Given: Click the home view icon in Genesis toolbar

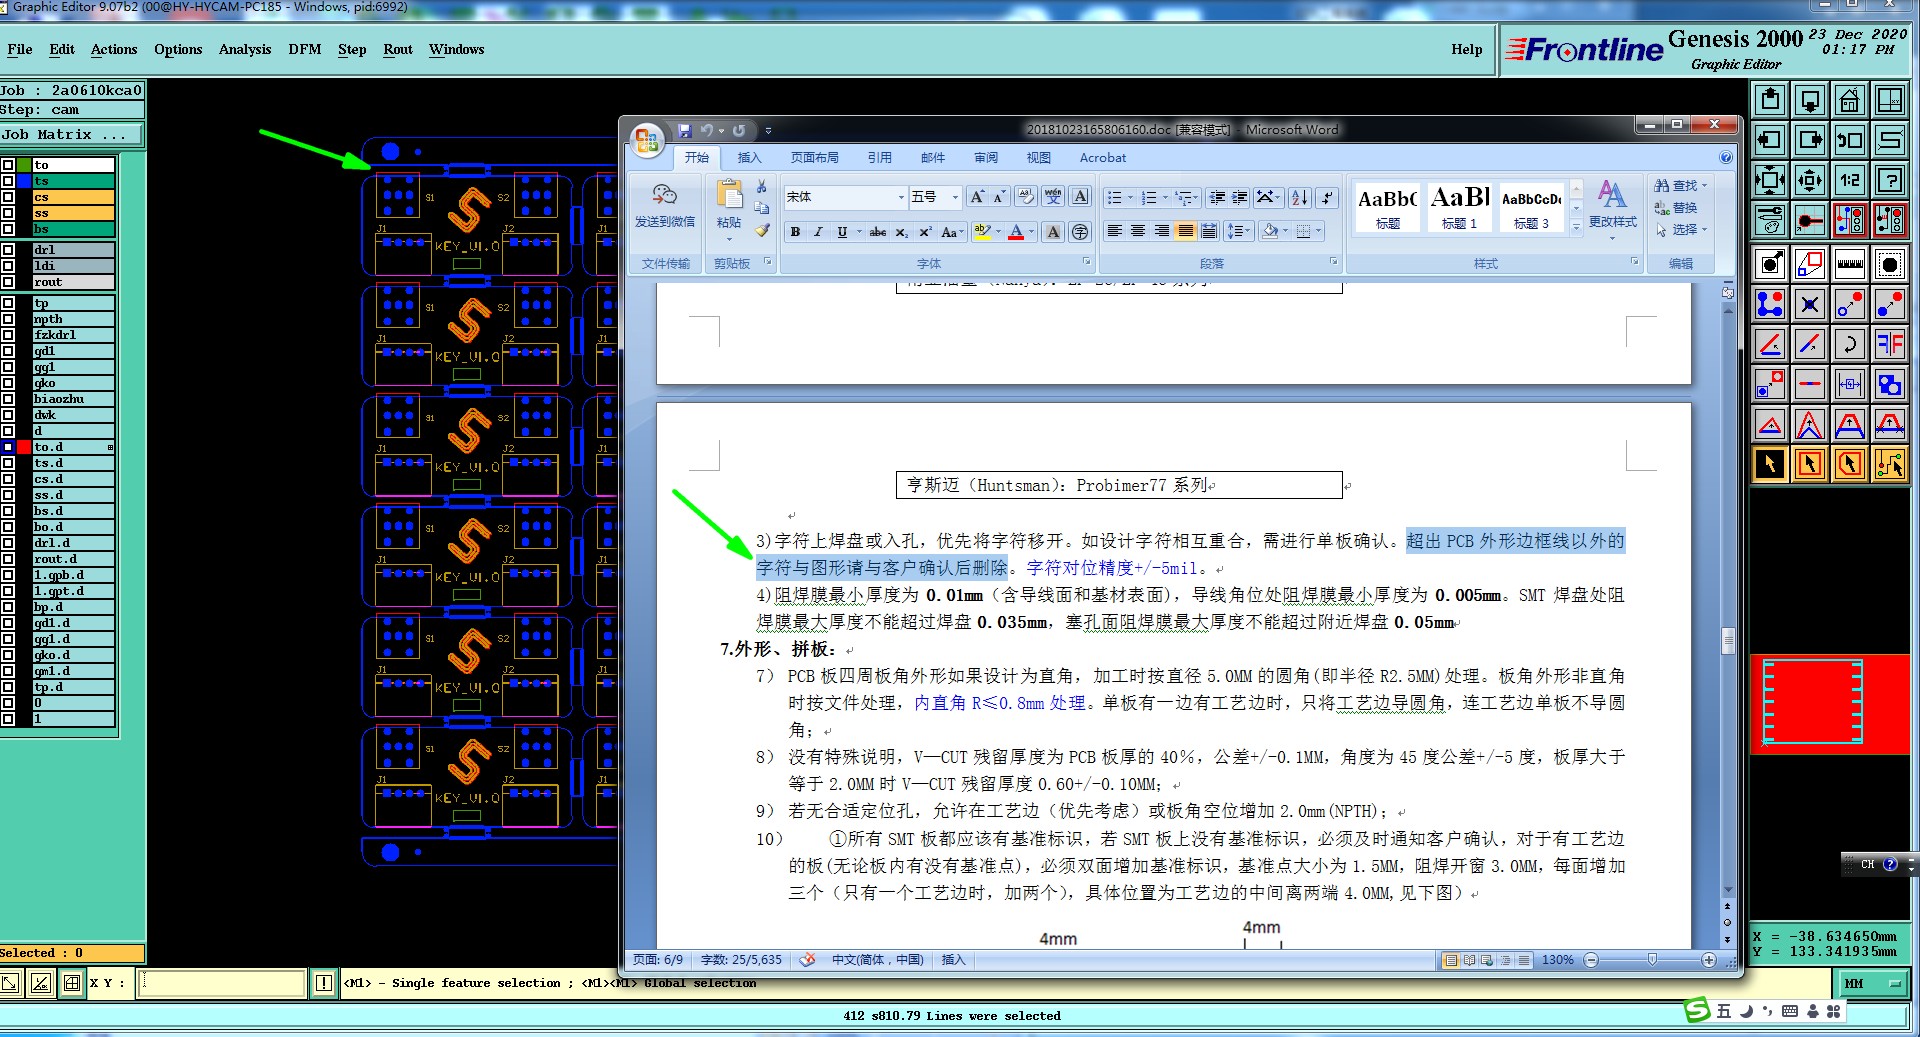Looking at the screenshot, I should pyautogui.click(x=1849, y=101).
